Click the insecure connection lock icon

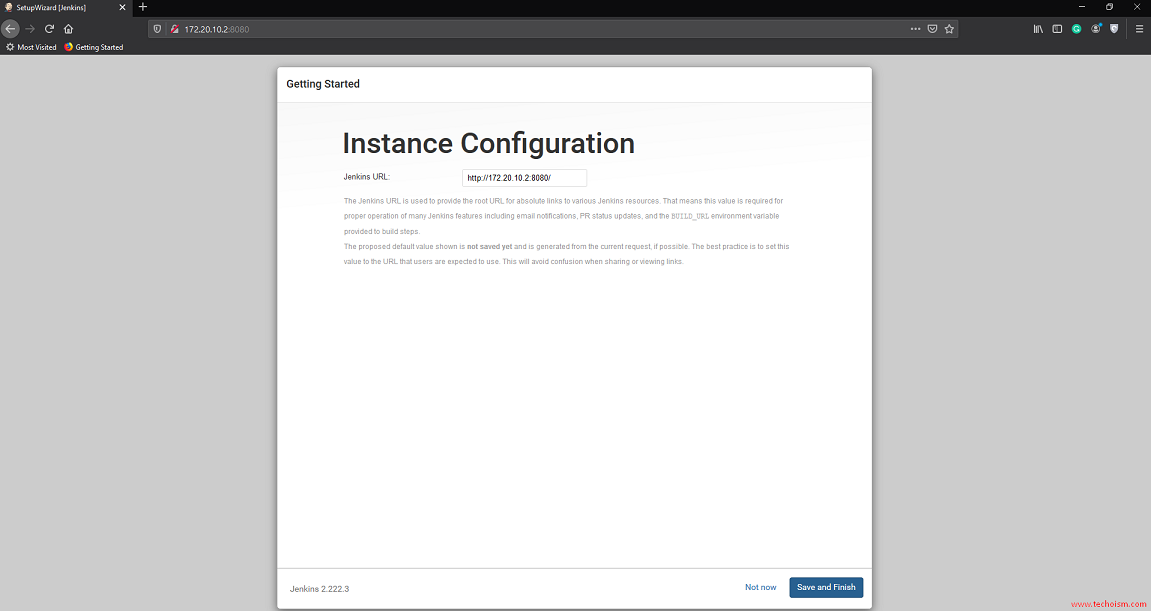(x=175, y=29)
